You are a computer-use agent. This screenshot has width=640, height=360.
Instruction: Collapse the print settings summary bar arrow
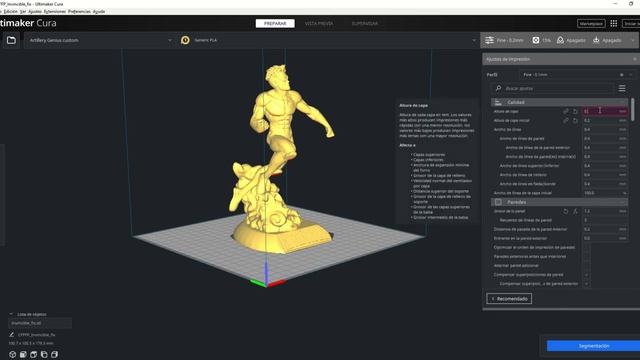[633, 40]
